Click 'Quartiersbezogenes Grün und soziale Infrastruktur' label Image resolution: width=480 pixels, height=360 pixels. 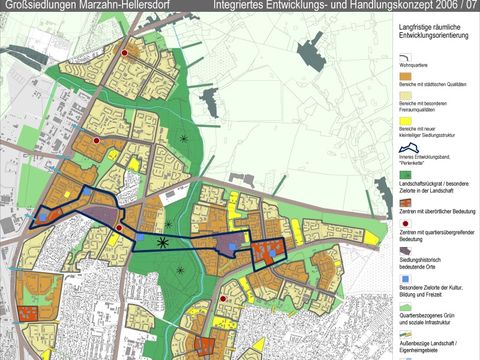427,319
